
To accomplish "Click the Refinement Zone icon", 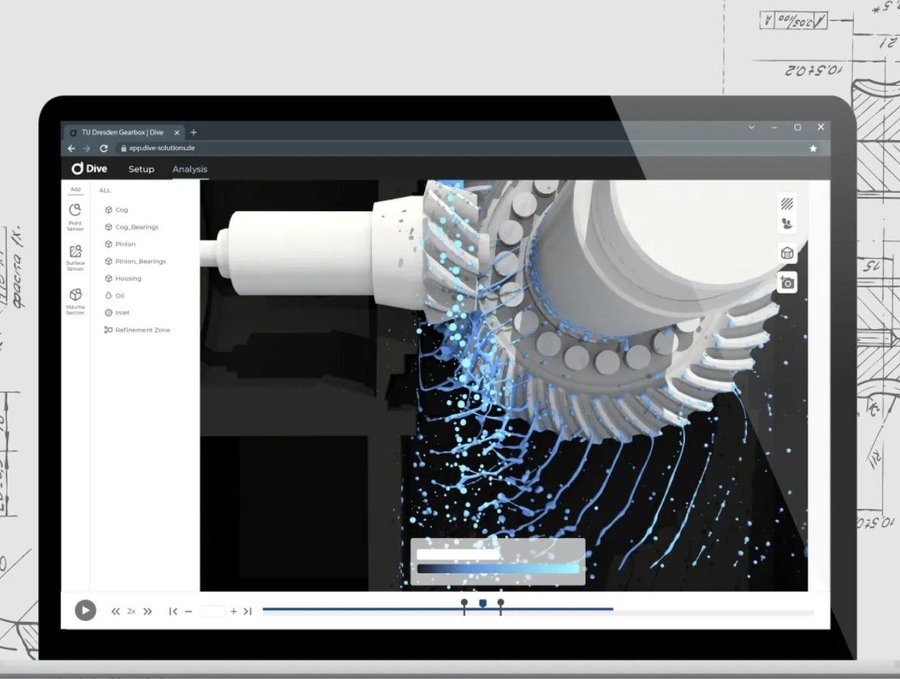I will (x=110, y=330).
